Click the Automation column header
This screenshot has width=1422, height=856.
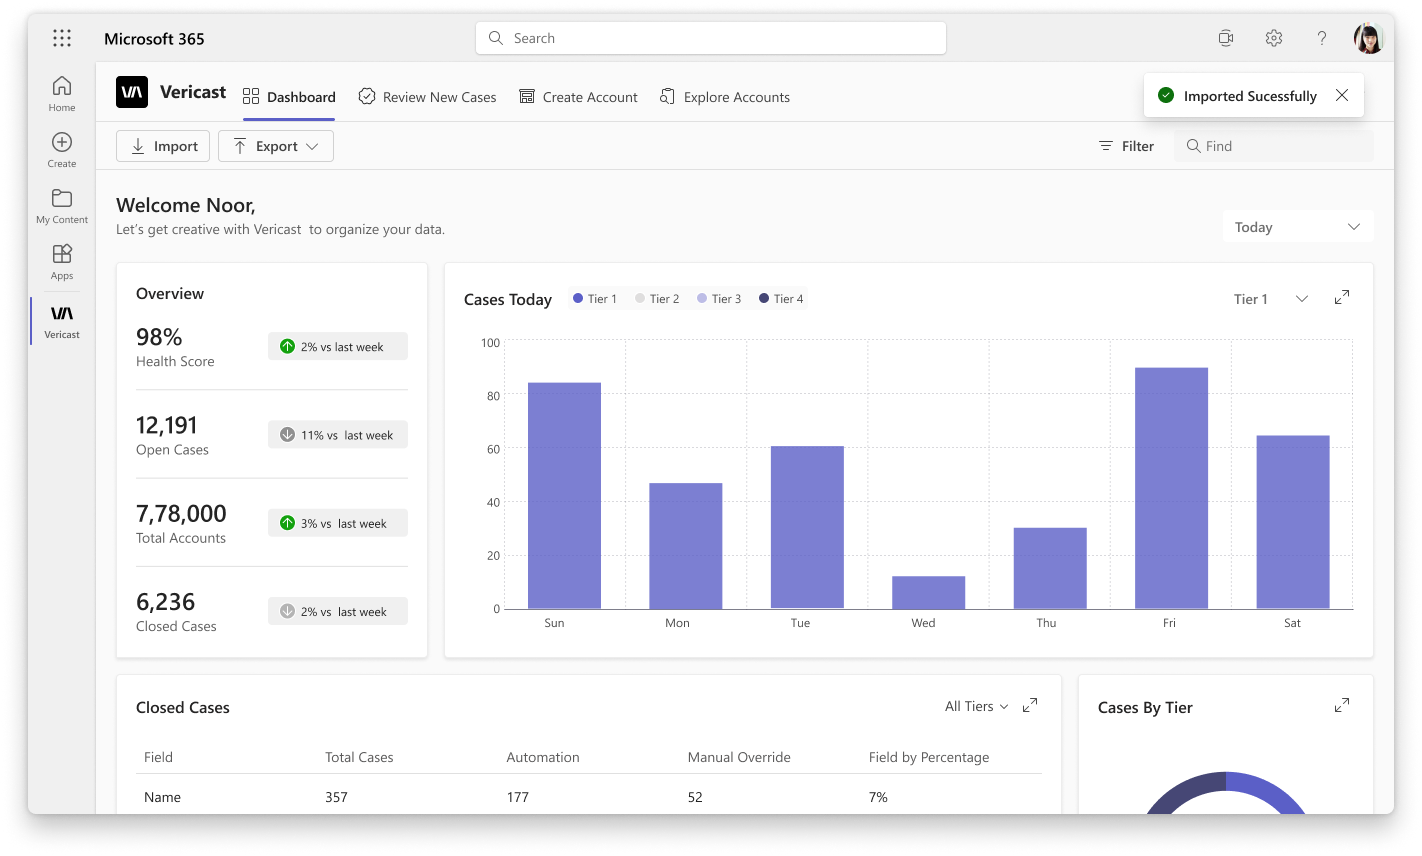tap(543, 757)
